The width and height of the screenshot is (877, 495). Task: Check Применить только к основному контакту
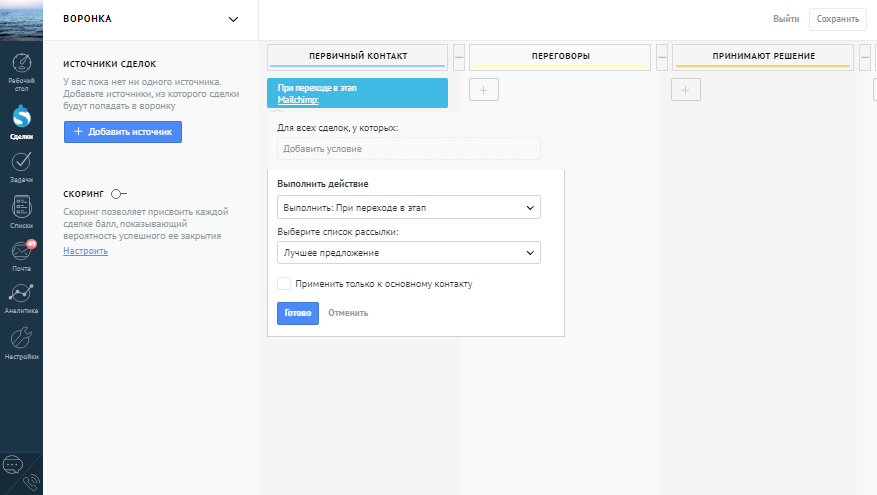[284, 284]
